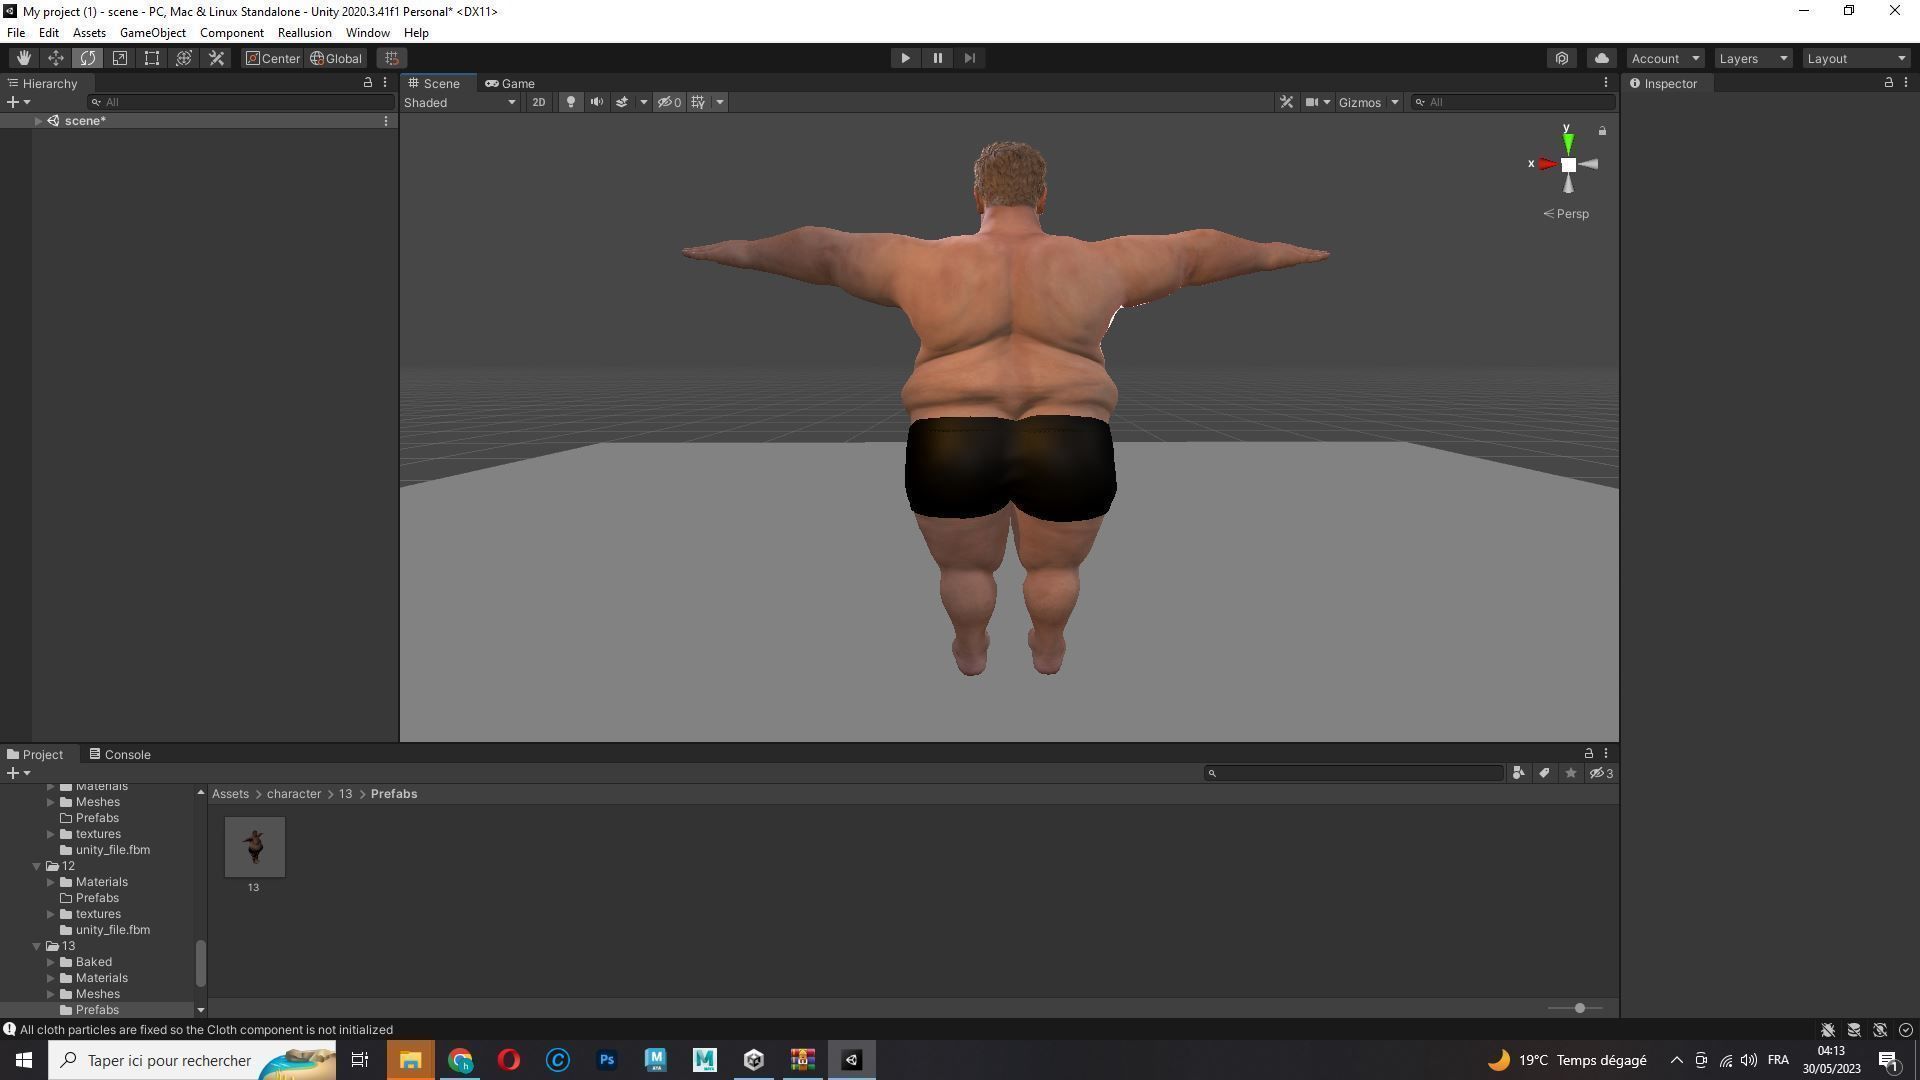This screenshot has width=1920, height=1080.
Task: Open the Assets menu
Action: [x=89, y=33]
